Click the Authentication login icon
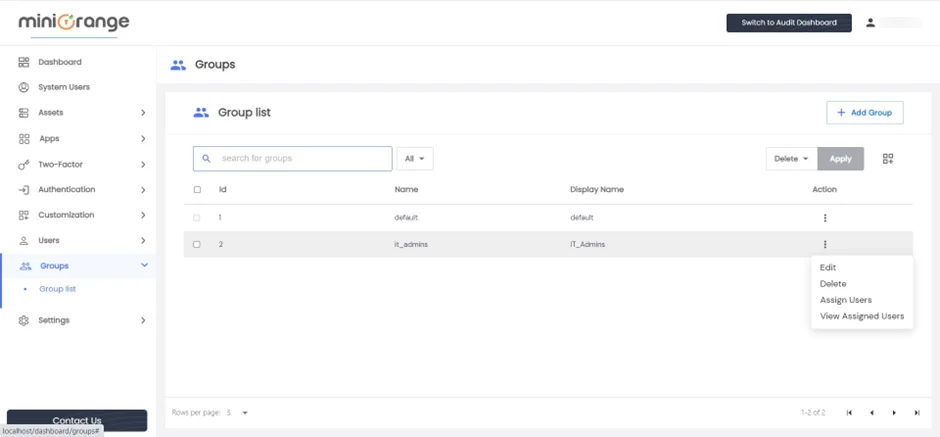The height and width of the screenshot is (437, 940). click(x=24, y=189)
